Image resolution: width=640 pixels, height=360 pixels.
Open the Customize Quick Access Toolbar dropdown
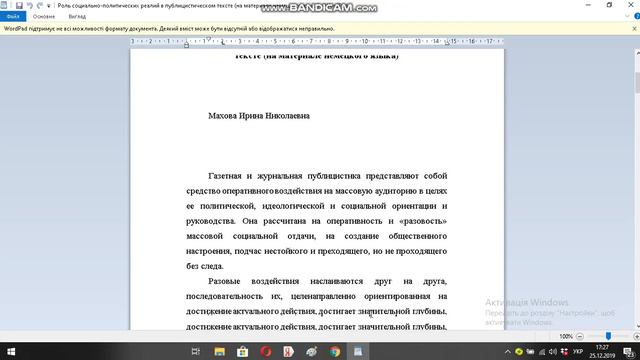pos(49,6)
